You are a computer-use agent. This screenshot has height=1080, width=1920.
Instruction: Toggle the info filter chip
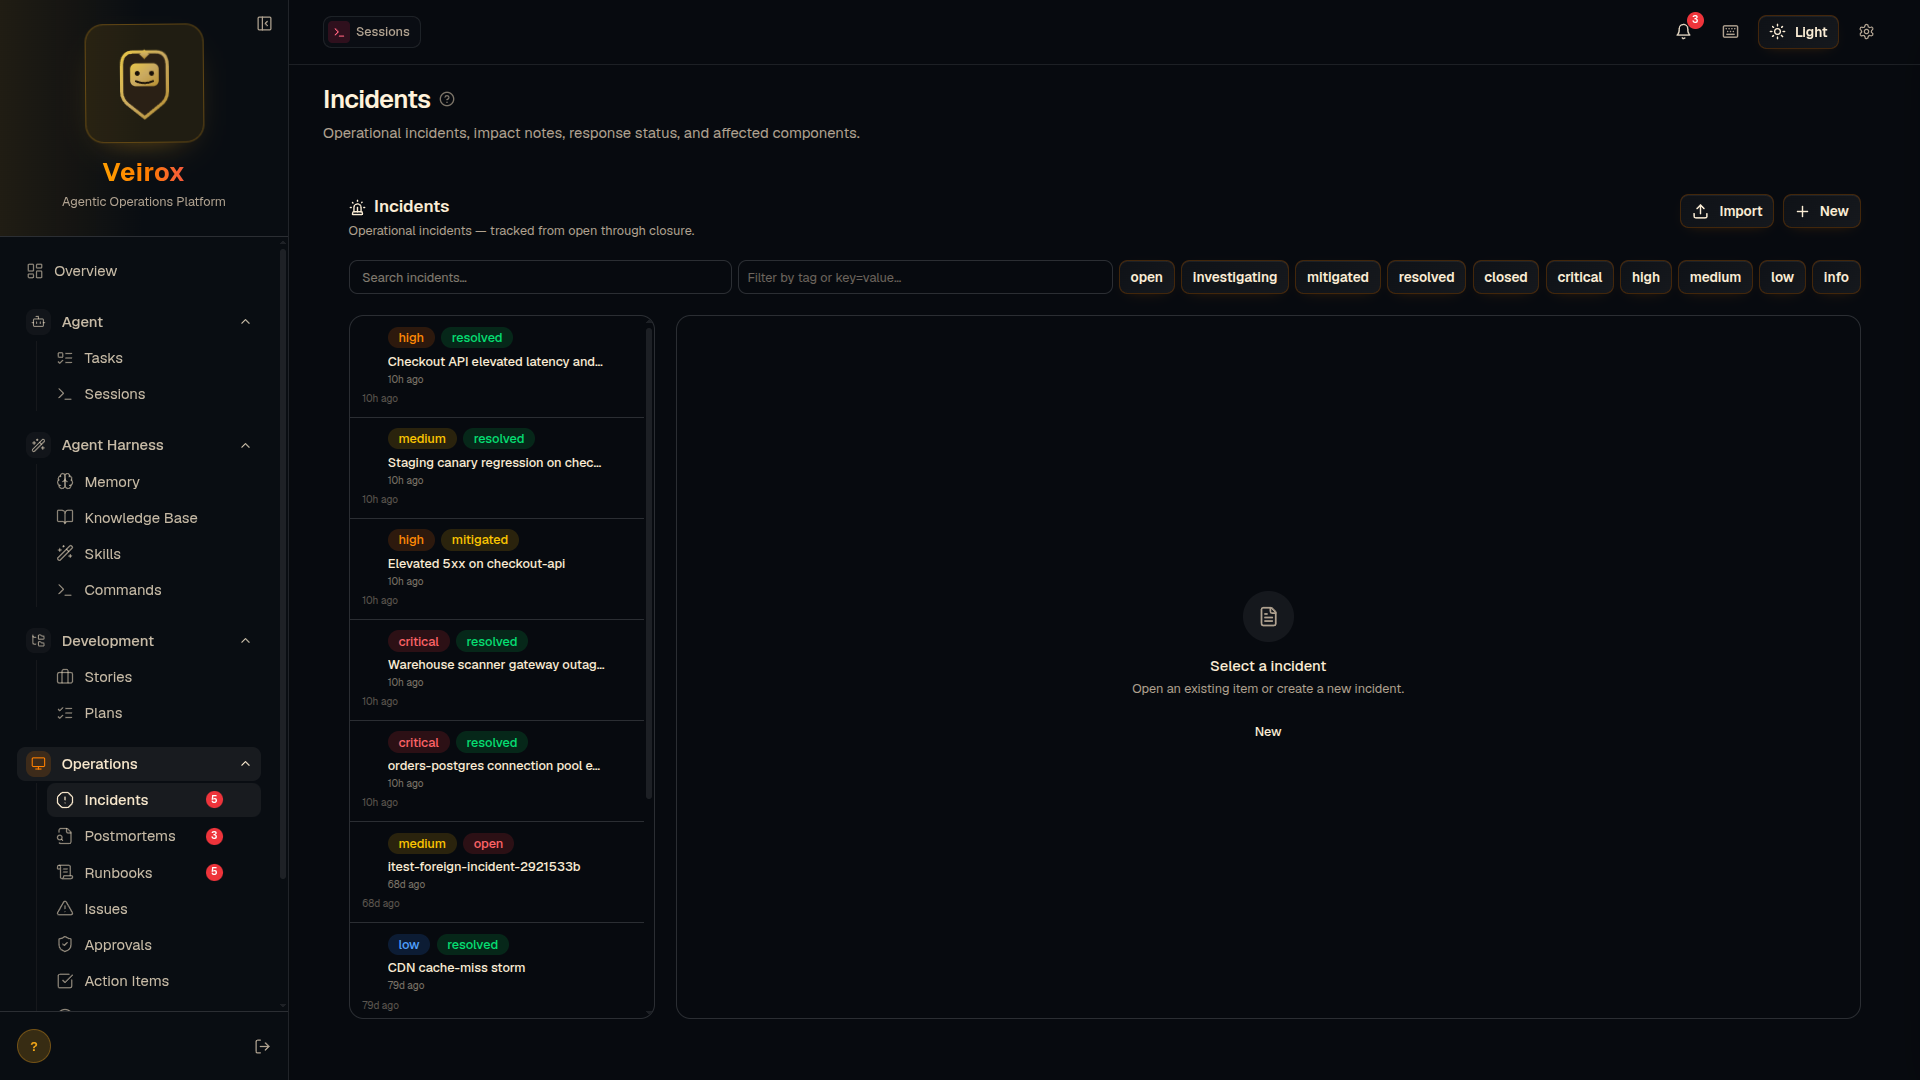1836,277
